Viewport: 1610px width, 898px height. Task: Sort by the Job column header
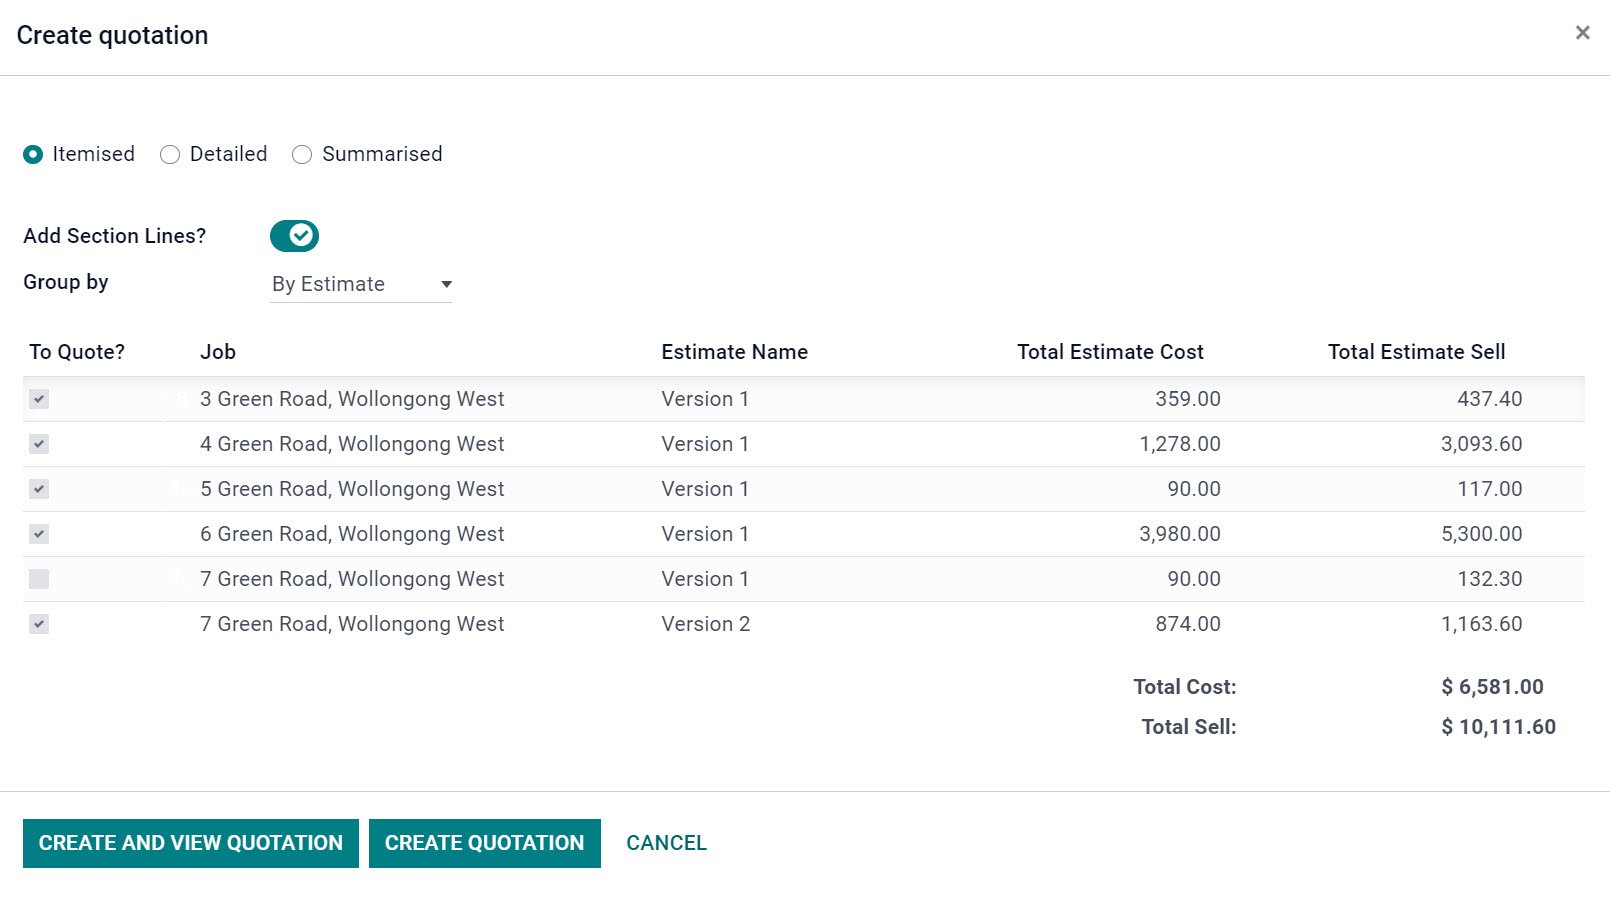pos(218,352)
